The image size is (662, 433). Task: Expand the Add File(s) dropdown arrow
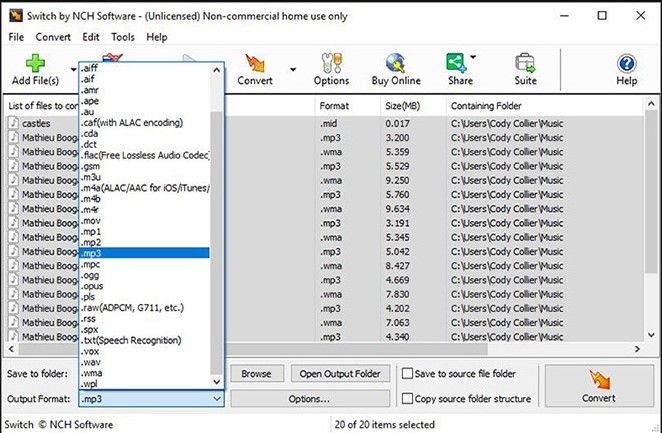pyautogui.click(x=73, y=70)
